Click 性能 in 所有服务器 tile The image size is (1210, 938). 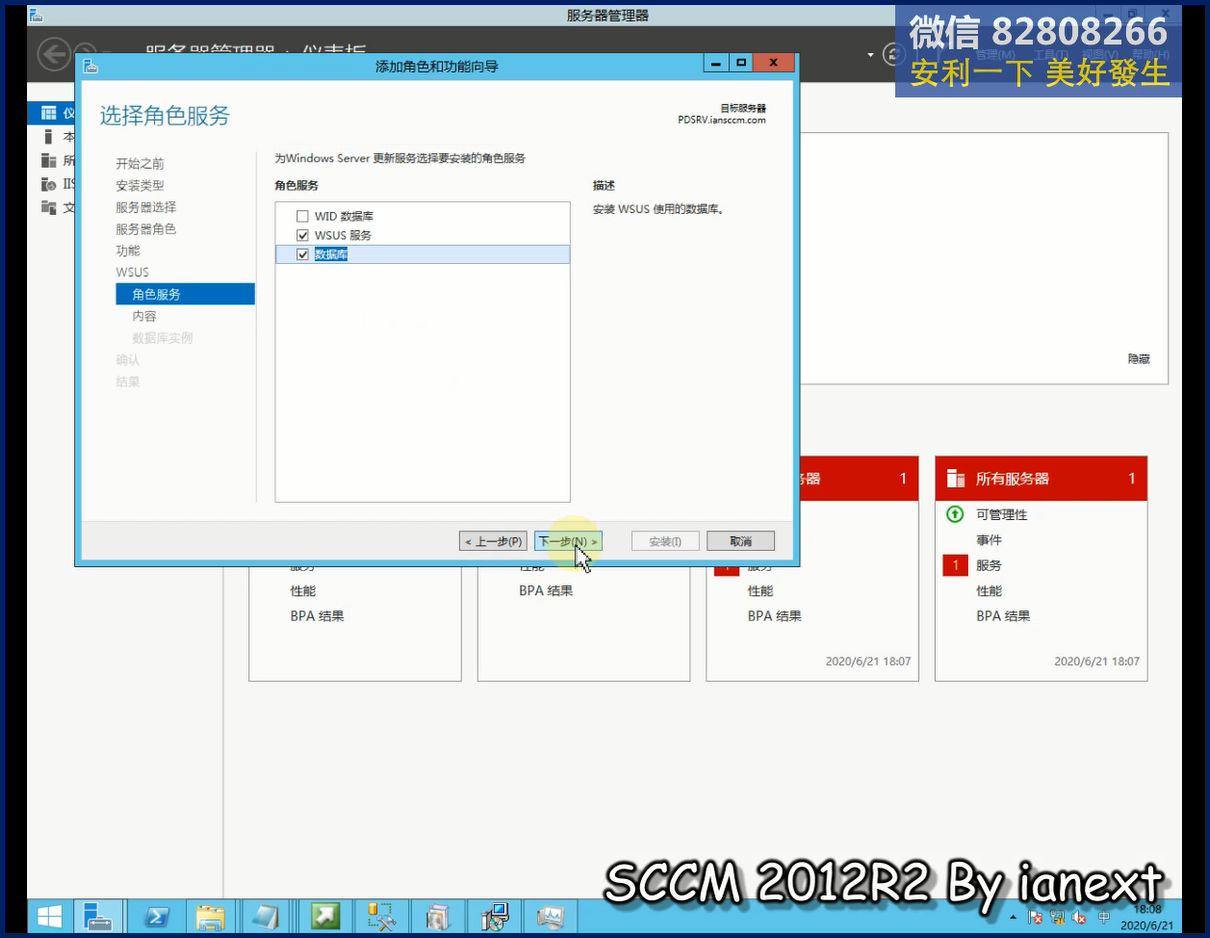(x=989, y=591)
